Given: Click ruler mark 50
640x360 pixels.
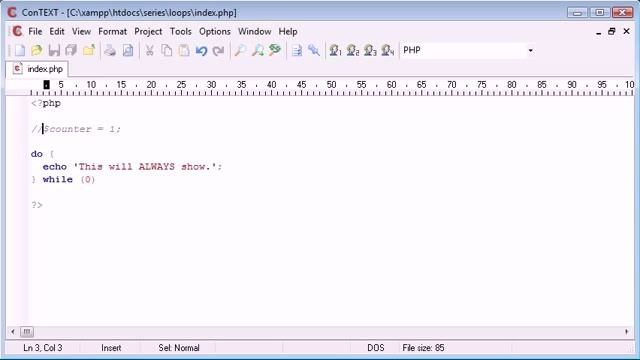Looking at the screenshot, I should 331,84.
